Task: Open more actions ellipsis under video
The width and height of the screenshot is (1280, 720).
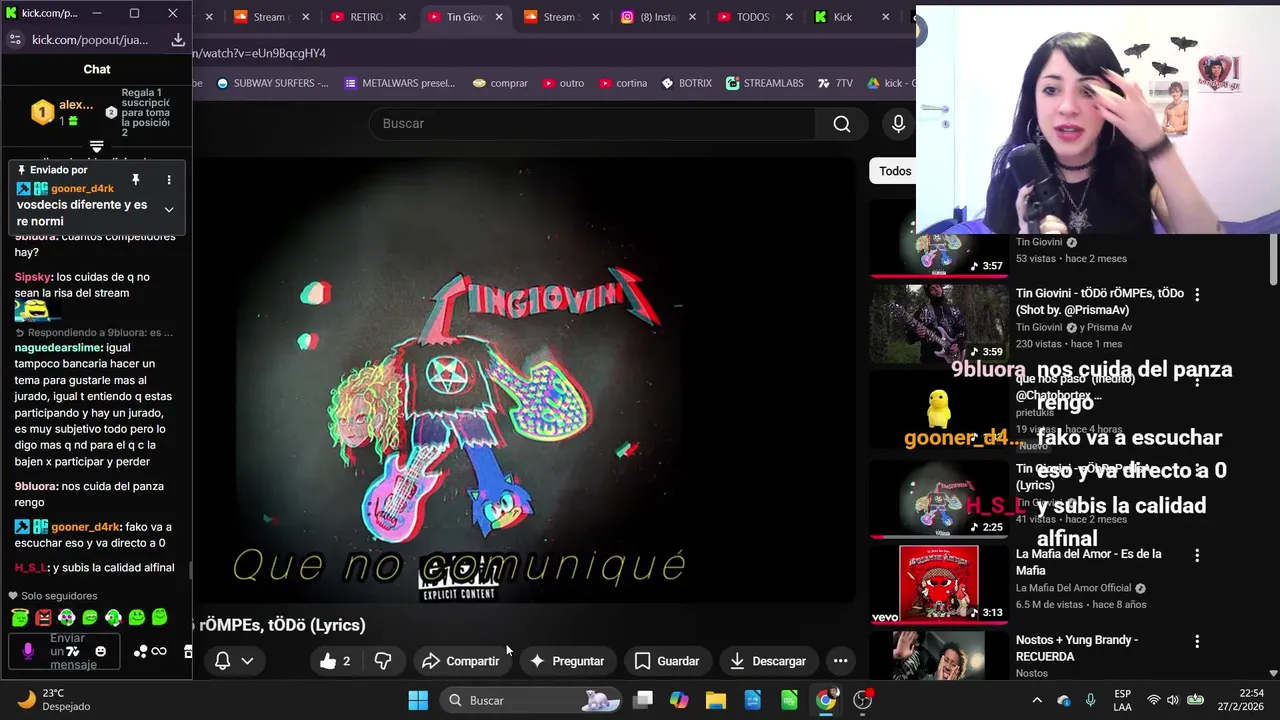Action: point(840,661)
